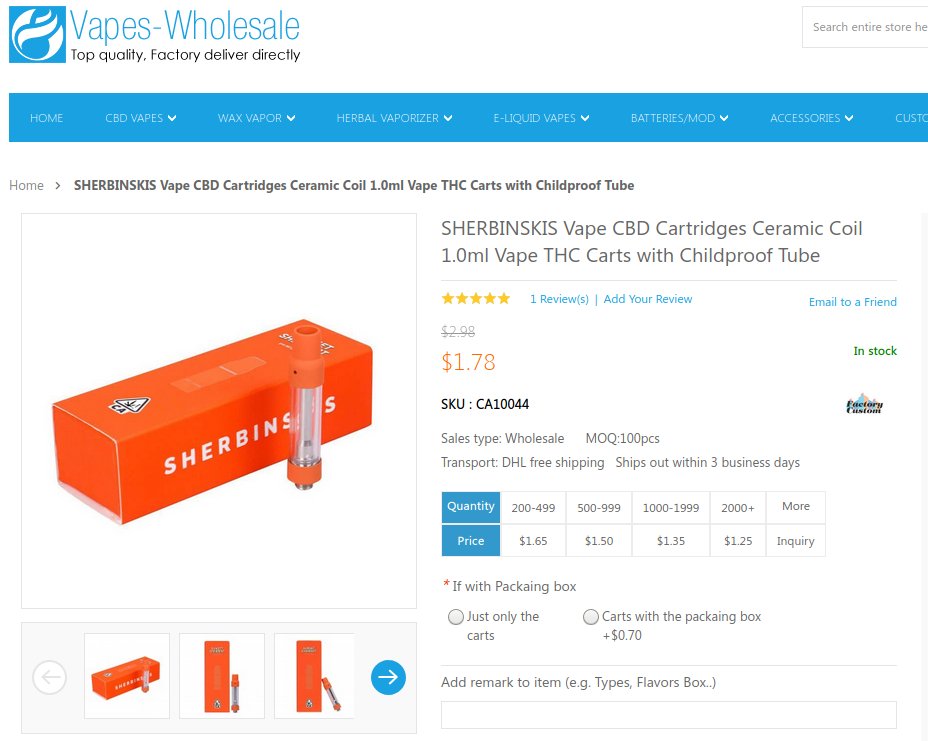Open the ACCESSORIES menu

coord(811,118)
